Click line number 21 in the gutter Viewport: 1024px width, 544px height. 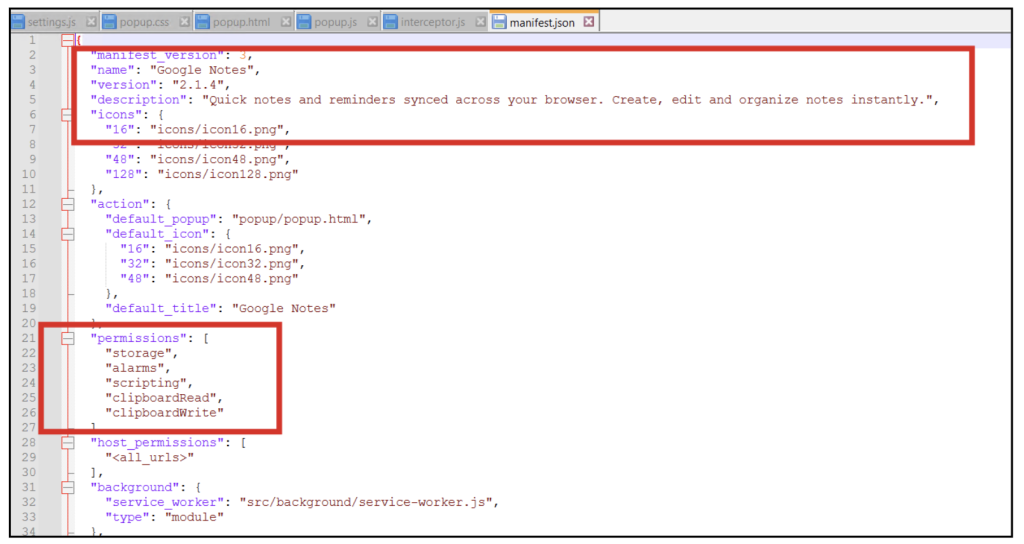29,338
